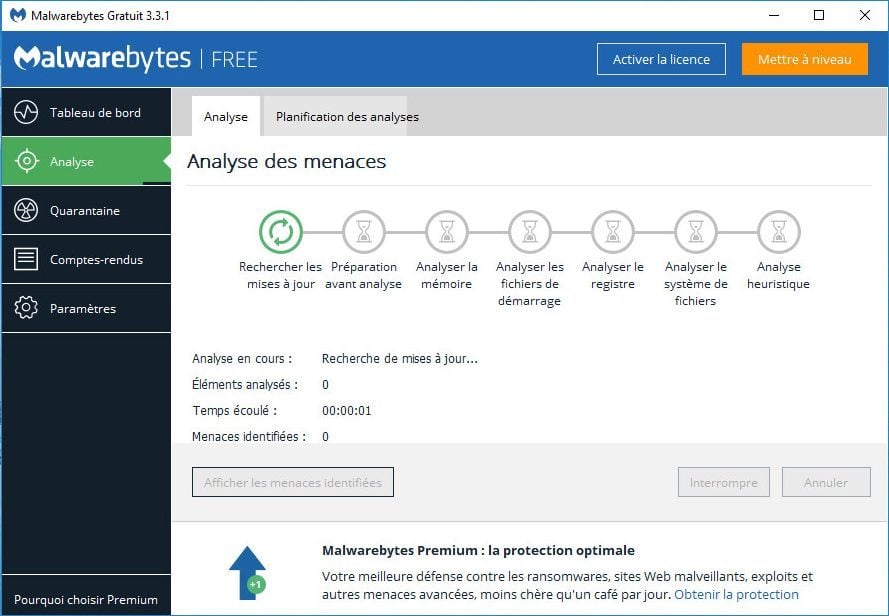Maximize the Malwarebytes window

[x=819, y=15]
